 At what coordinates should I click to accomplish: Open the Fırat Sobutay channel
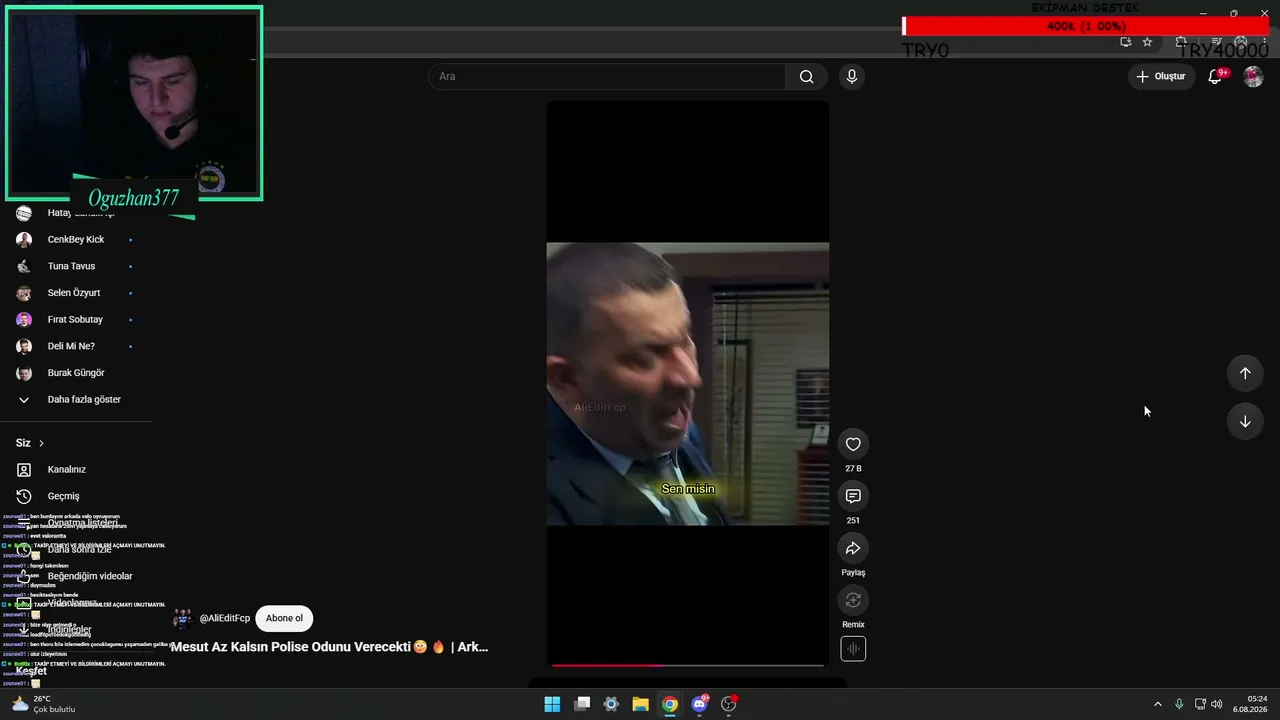pyautogui.click(x=76, y=320)
